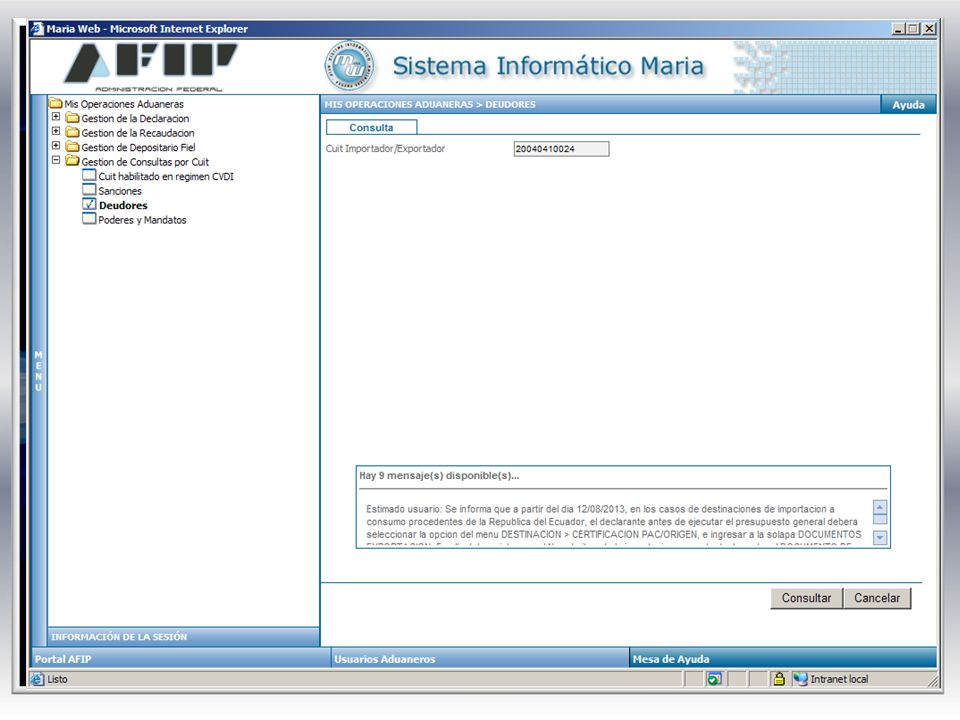Click the messages box scroll up arrow
This screenshot has height=720, width=960.
(880, 507)
